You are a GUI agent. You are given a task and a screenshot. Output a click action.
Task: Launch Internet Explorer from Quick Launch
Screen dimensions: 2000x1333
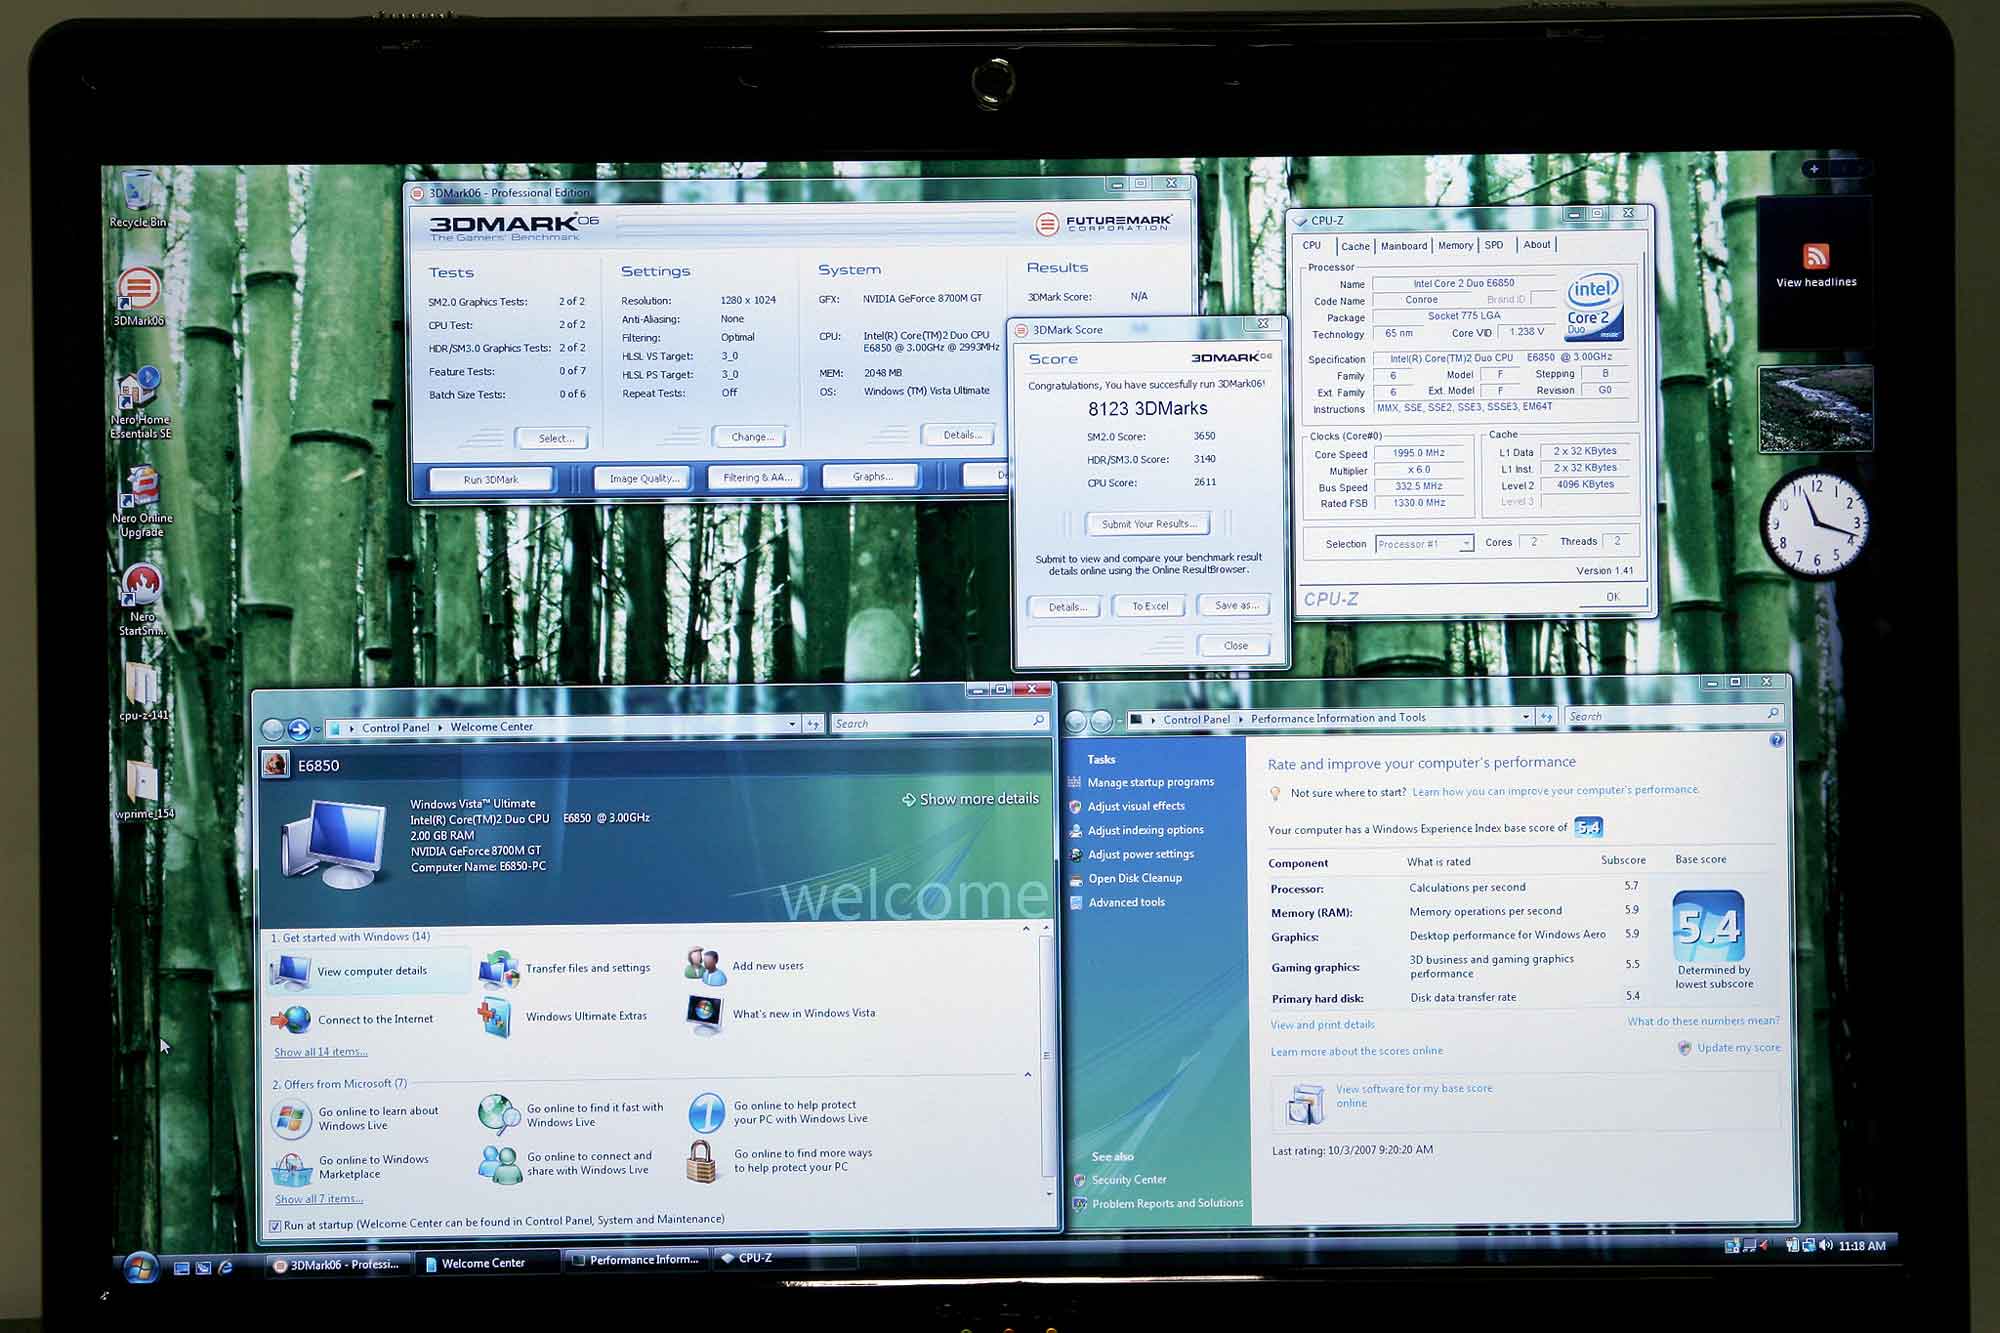[226, 1267]
